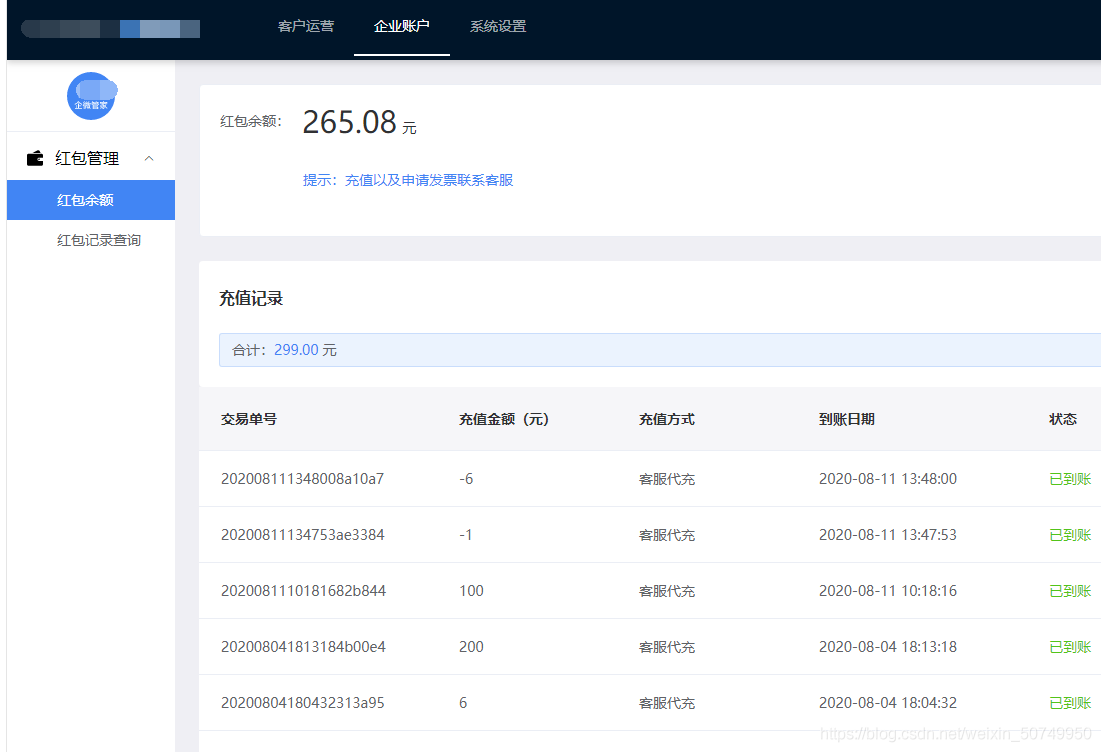Click the 提示 recharge and invoice contact link
The height and width of the screenshot is (752, 1101).
(408, 180)
